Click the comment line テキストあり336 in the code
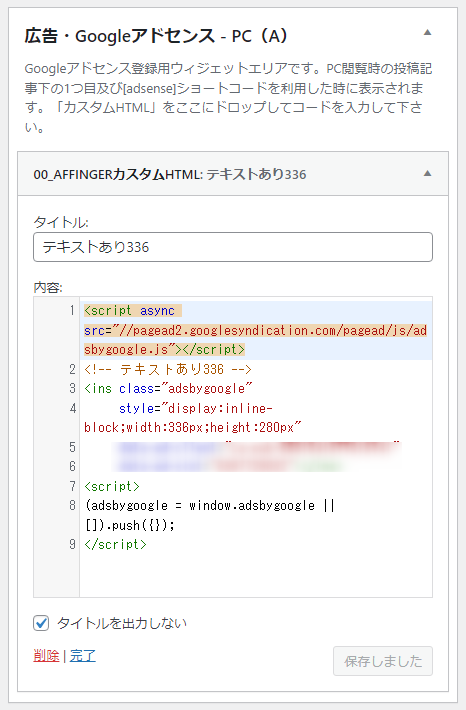 click(168, 369)
